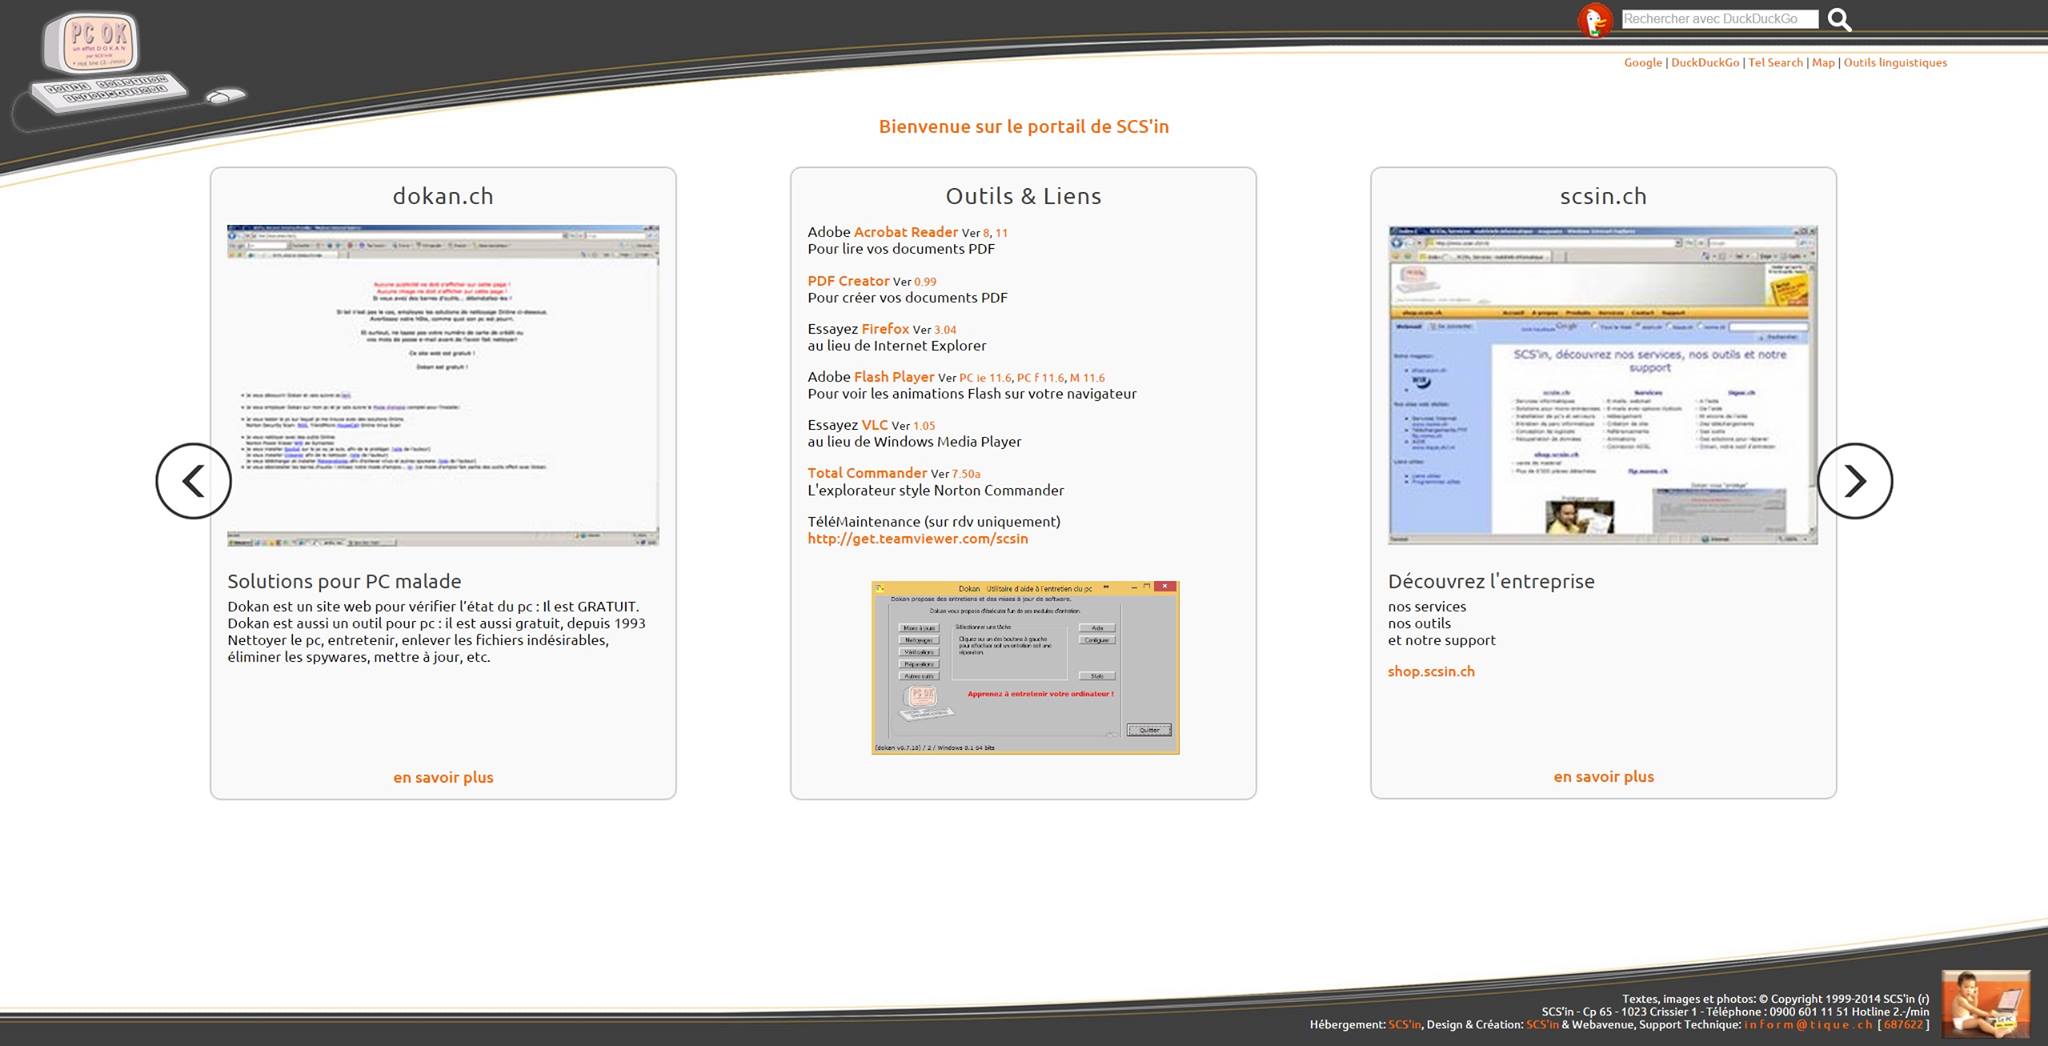Go to next slide with right arrow
The image size is (2048, 1046).
(x=1855, y=481)
